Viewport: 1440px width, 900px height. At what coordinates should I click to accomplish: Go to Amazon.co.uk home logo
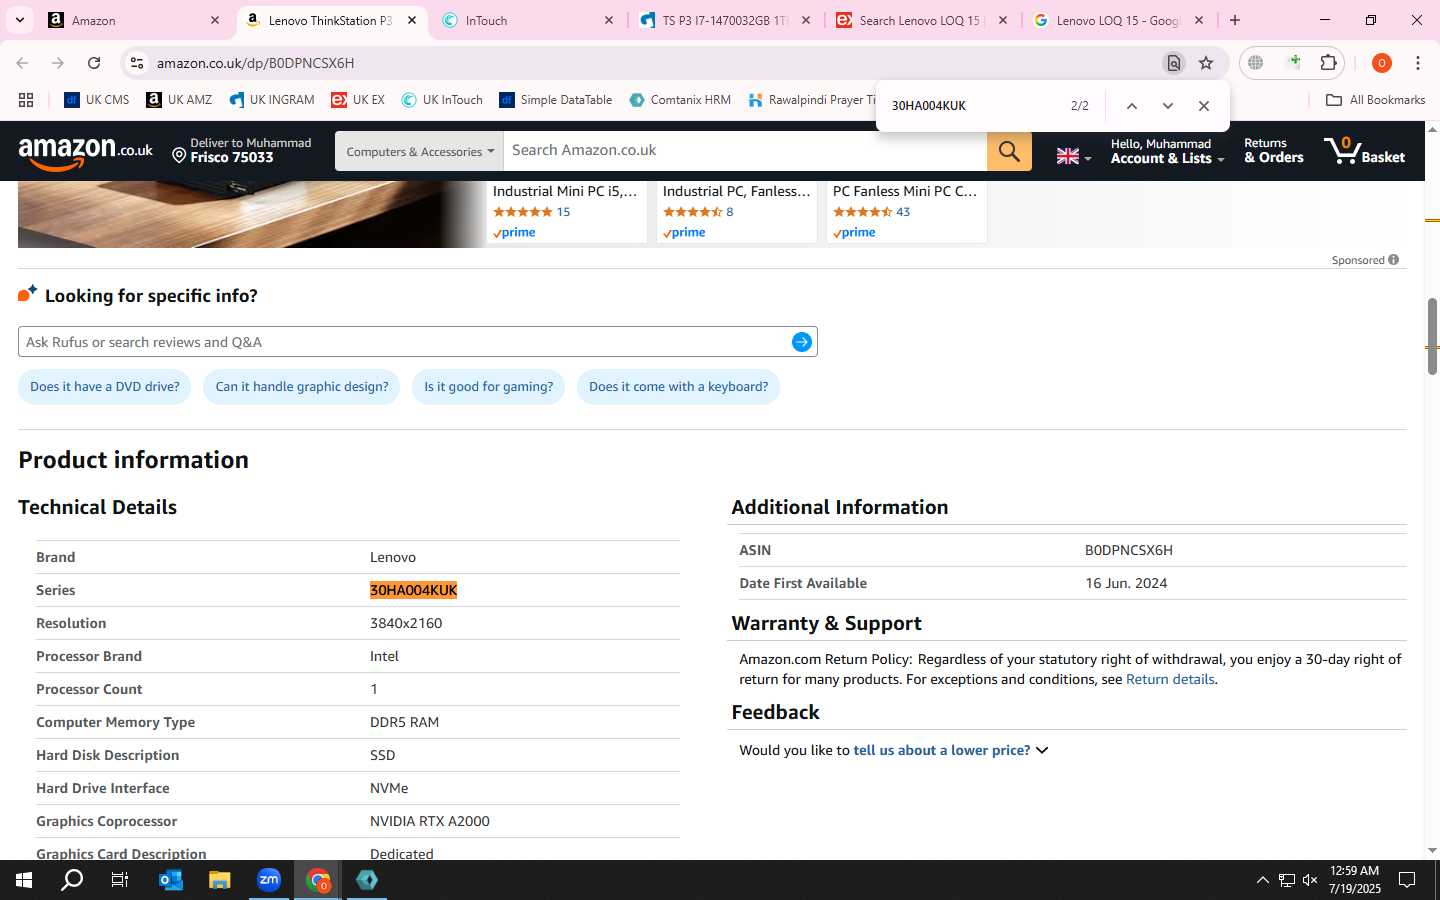[x=86, y=152]
